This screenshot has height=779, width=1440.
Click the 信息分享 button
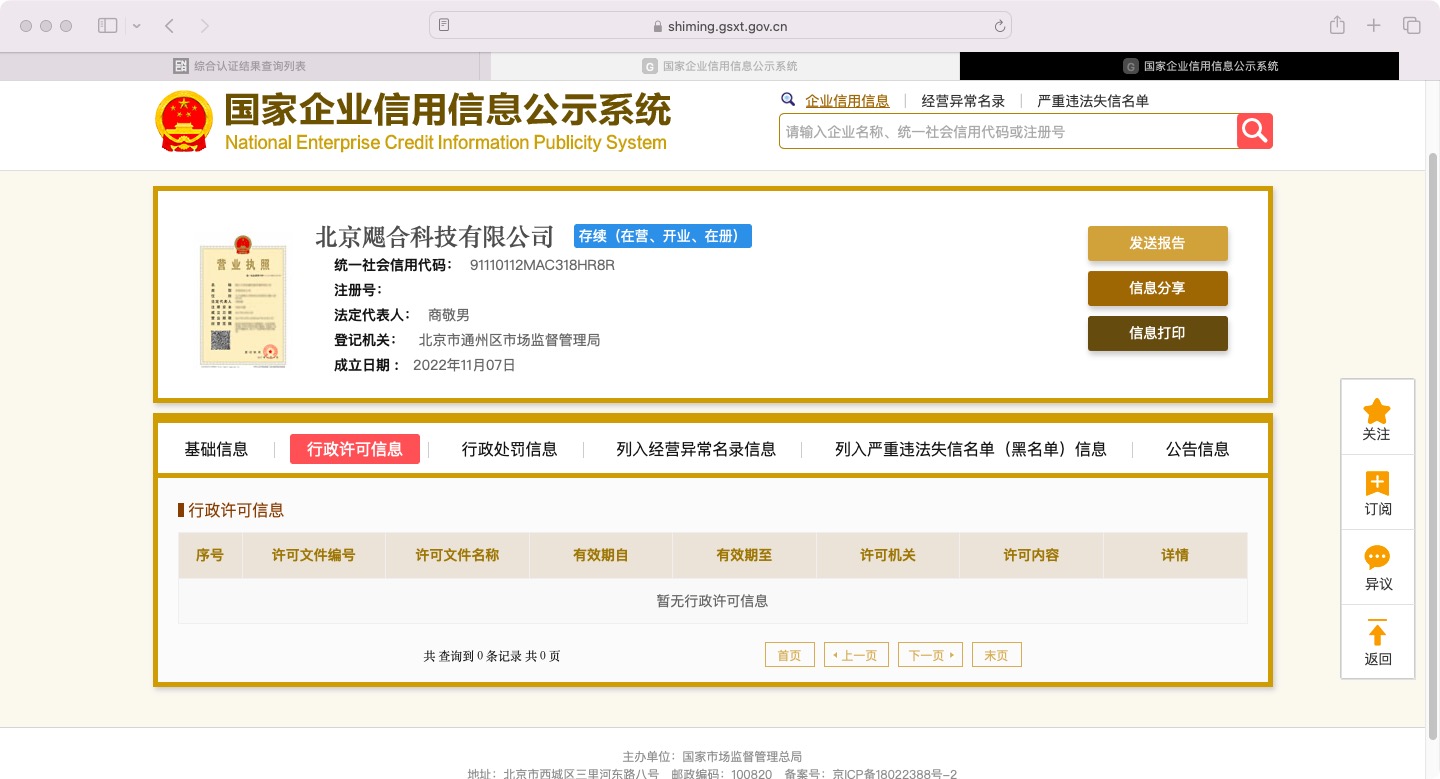1157,288
